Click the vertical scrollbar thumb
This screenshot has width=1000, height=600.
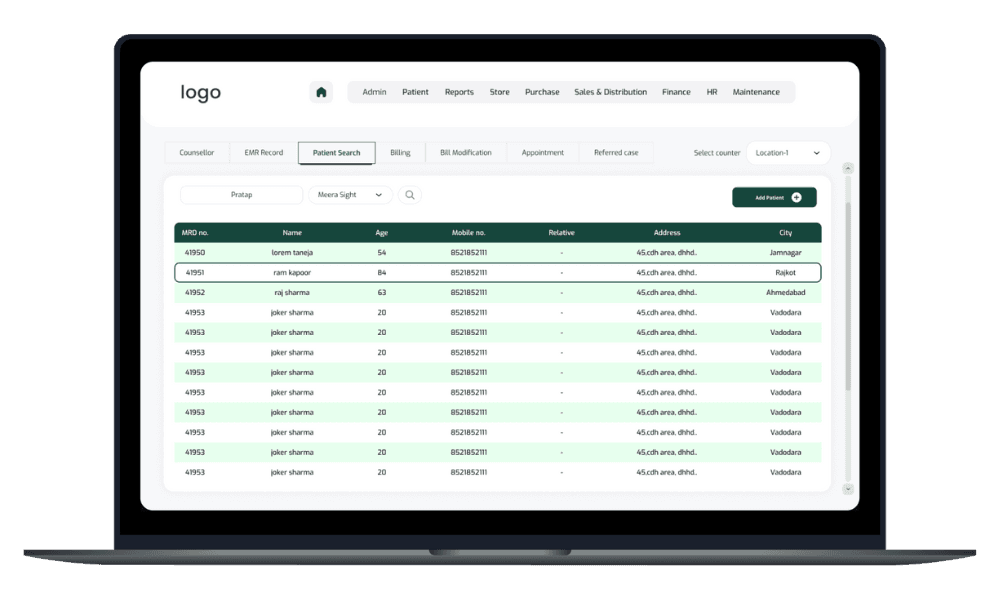click(848, 296)
